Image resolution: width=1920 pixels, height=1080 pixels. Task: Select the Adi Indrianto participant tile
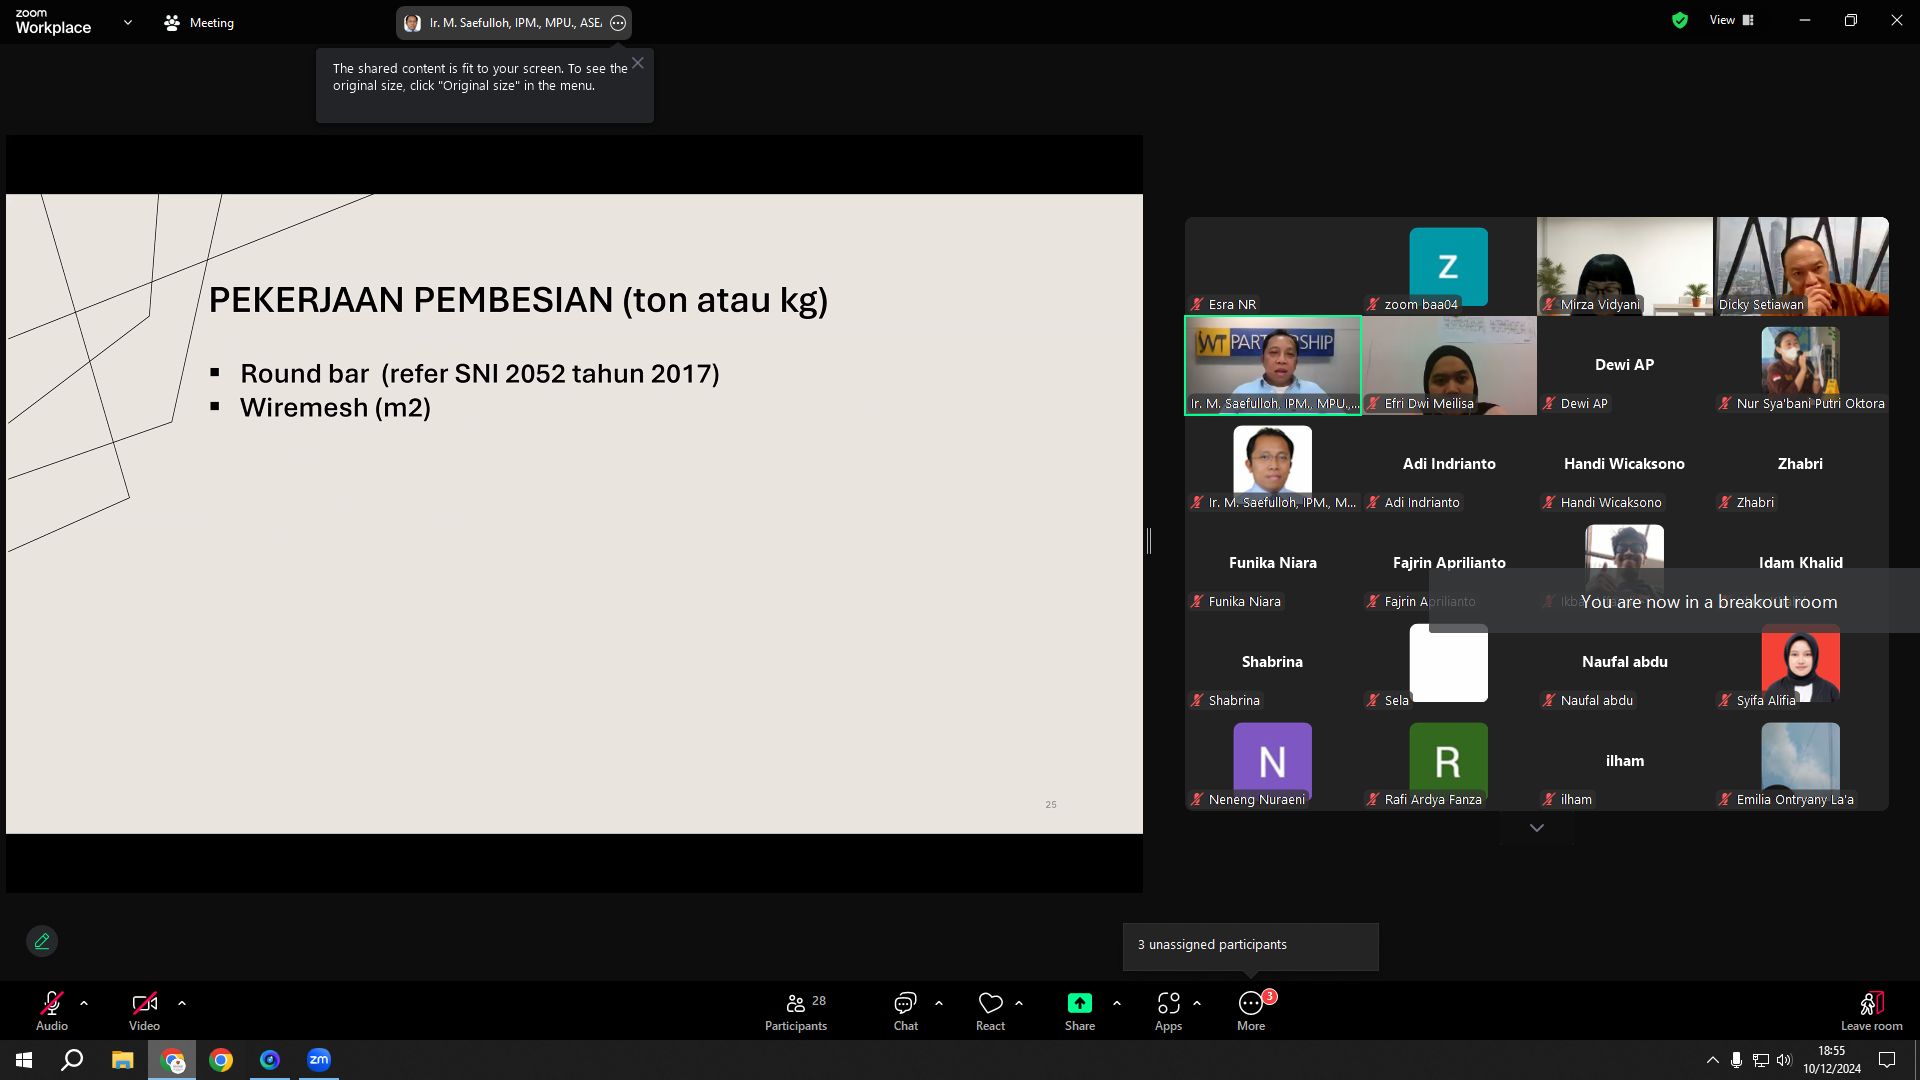tap(1449, 464)
